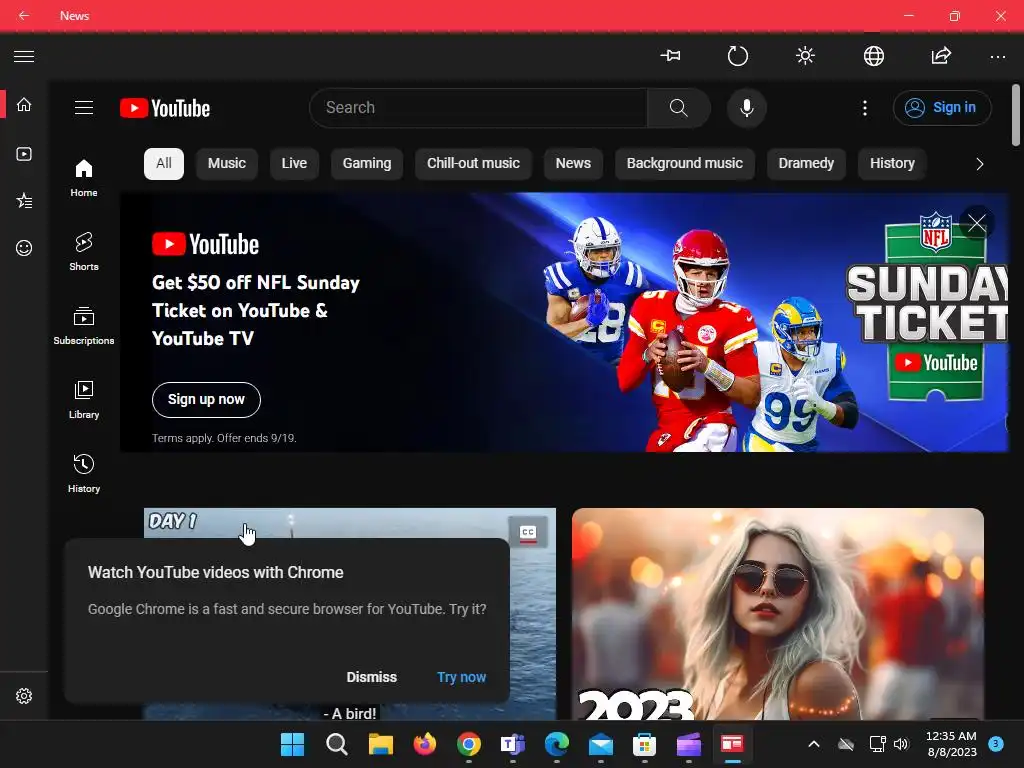Dismiss the Chrome suggestion popup
1024x768 pixels.
[x=372, y=677]
